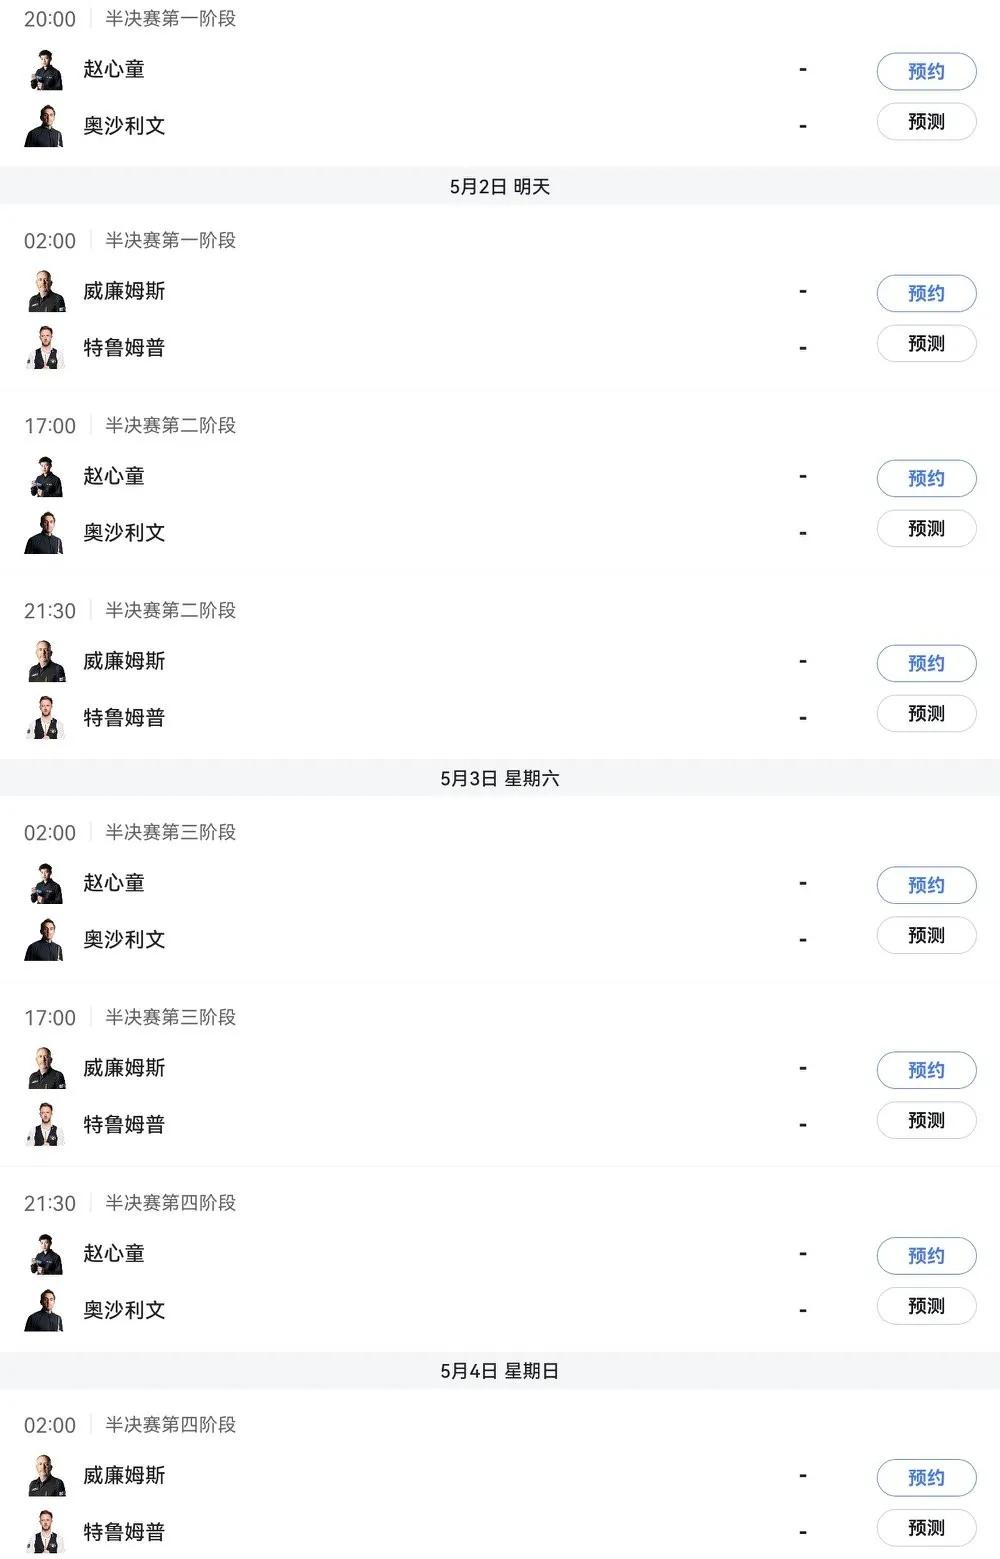Screen dimensions: 1000x1559
Task: Tap 预测 for May 2 02:00 match
Action: 926,344
